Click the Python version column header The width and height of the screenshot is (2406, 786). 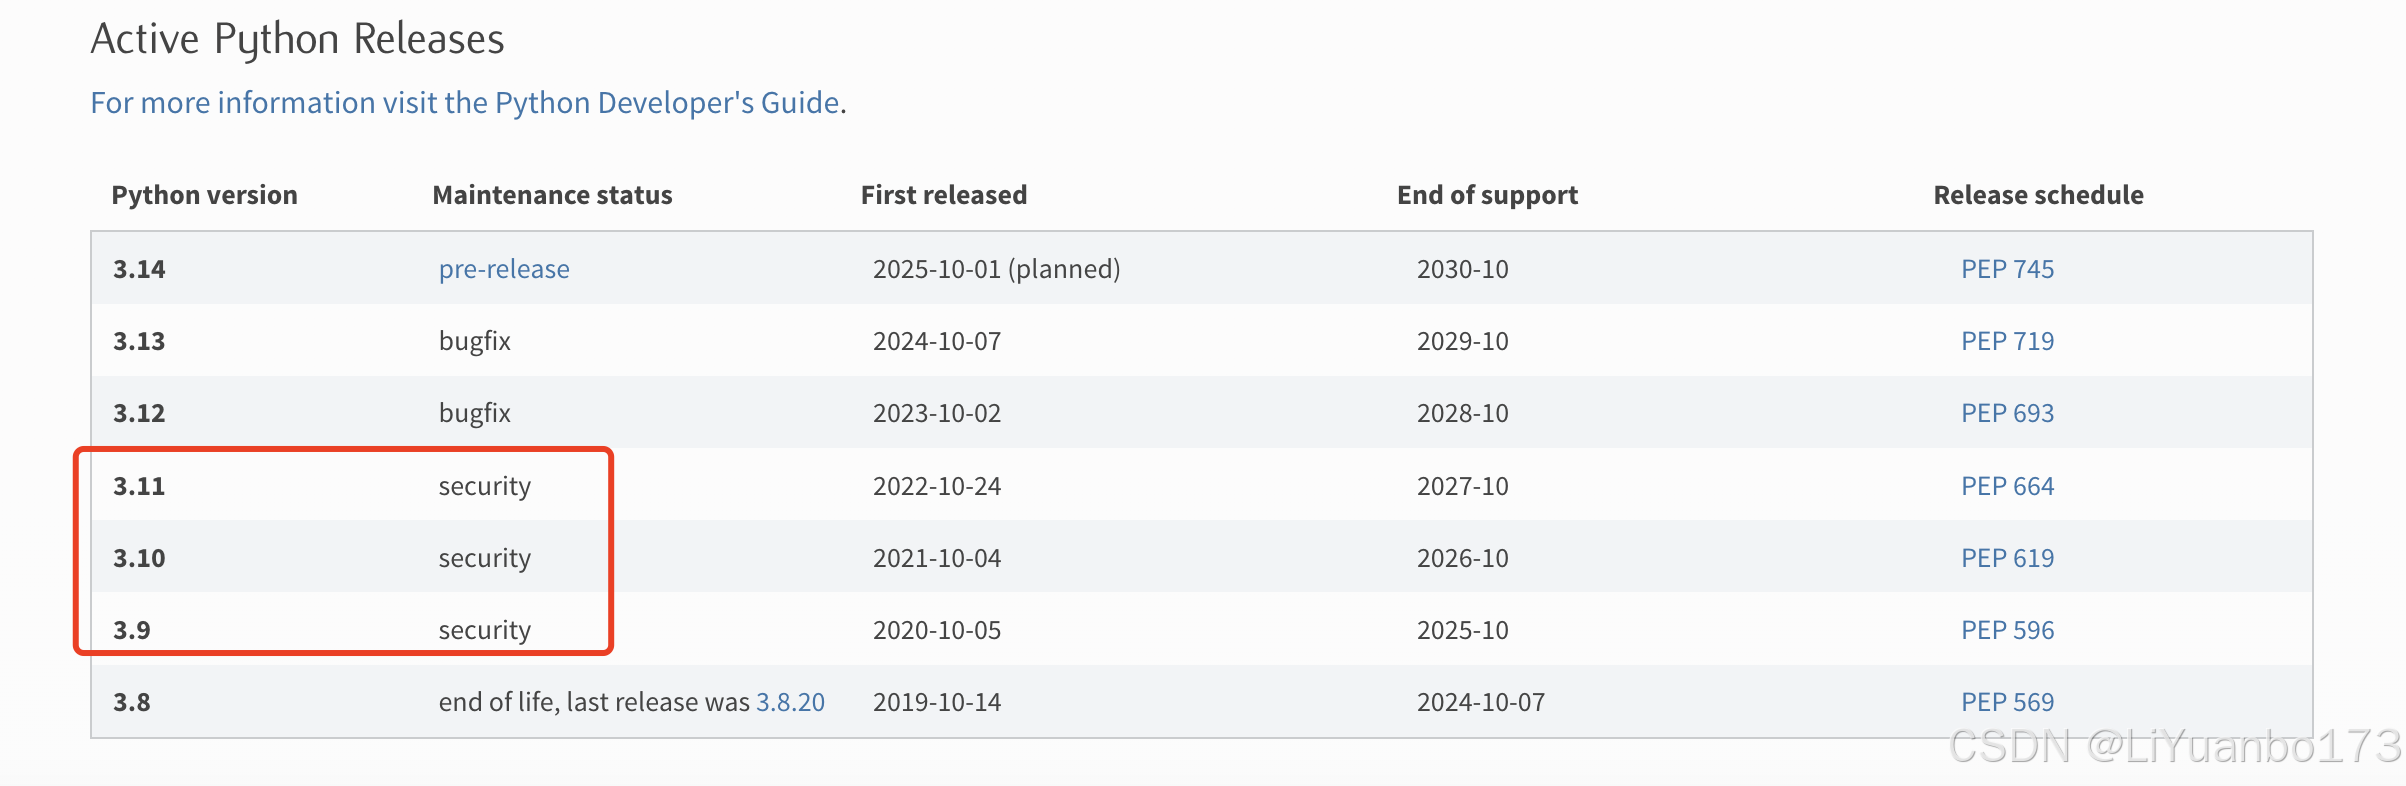coord(204,195)
